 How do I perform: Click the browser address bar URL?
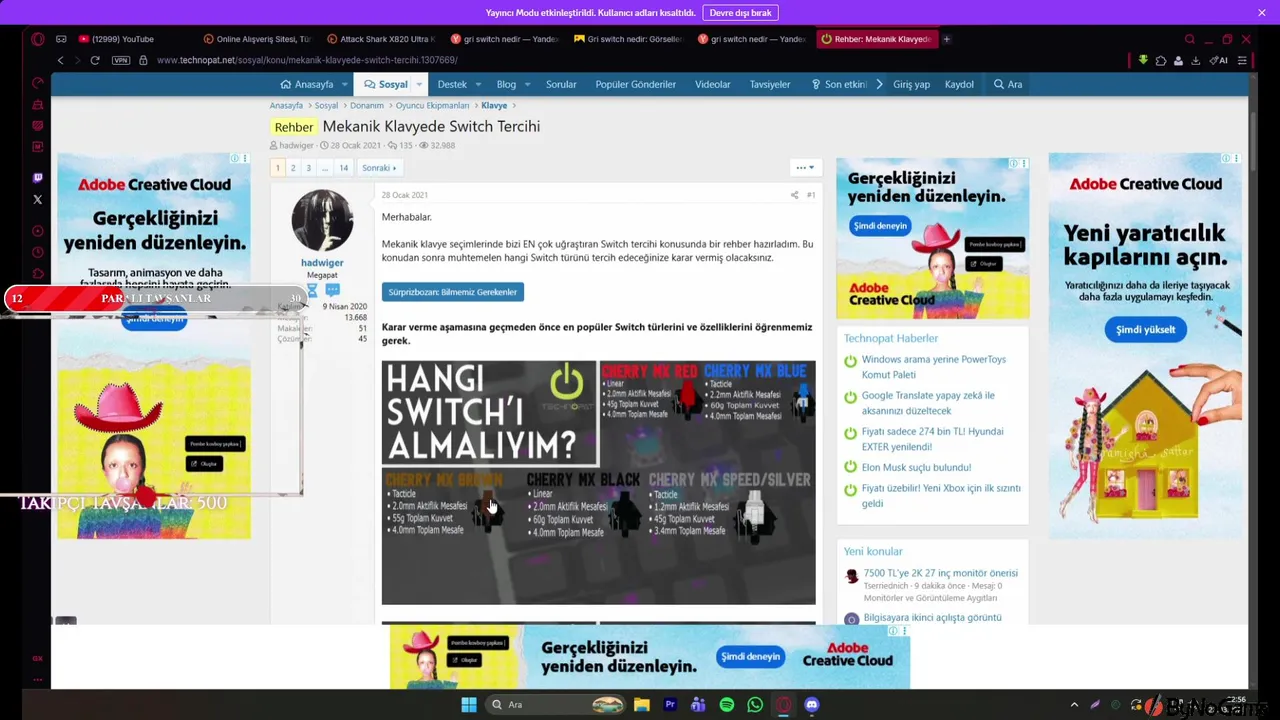click(306, 60)
